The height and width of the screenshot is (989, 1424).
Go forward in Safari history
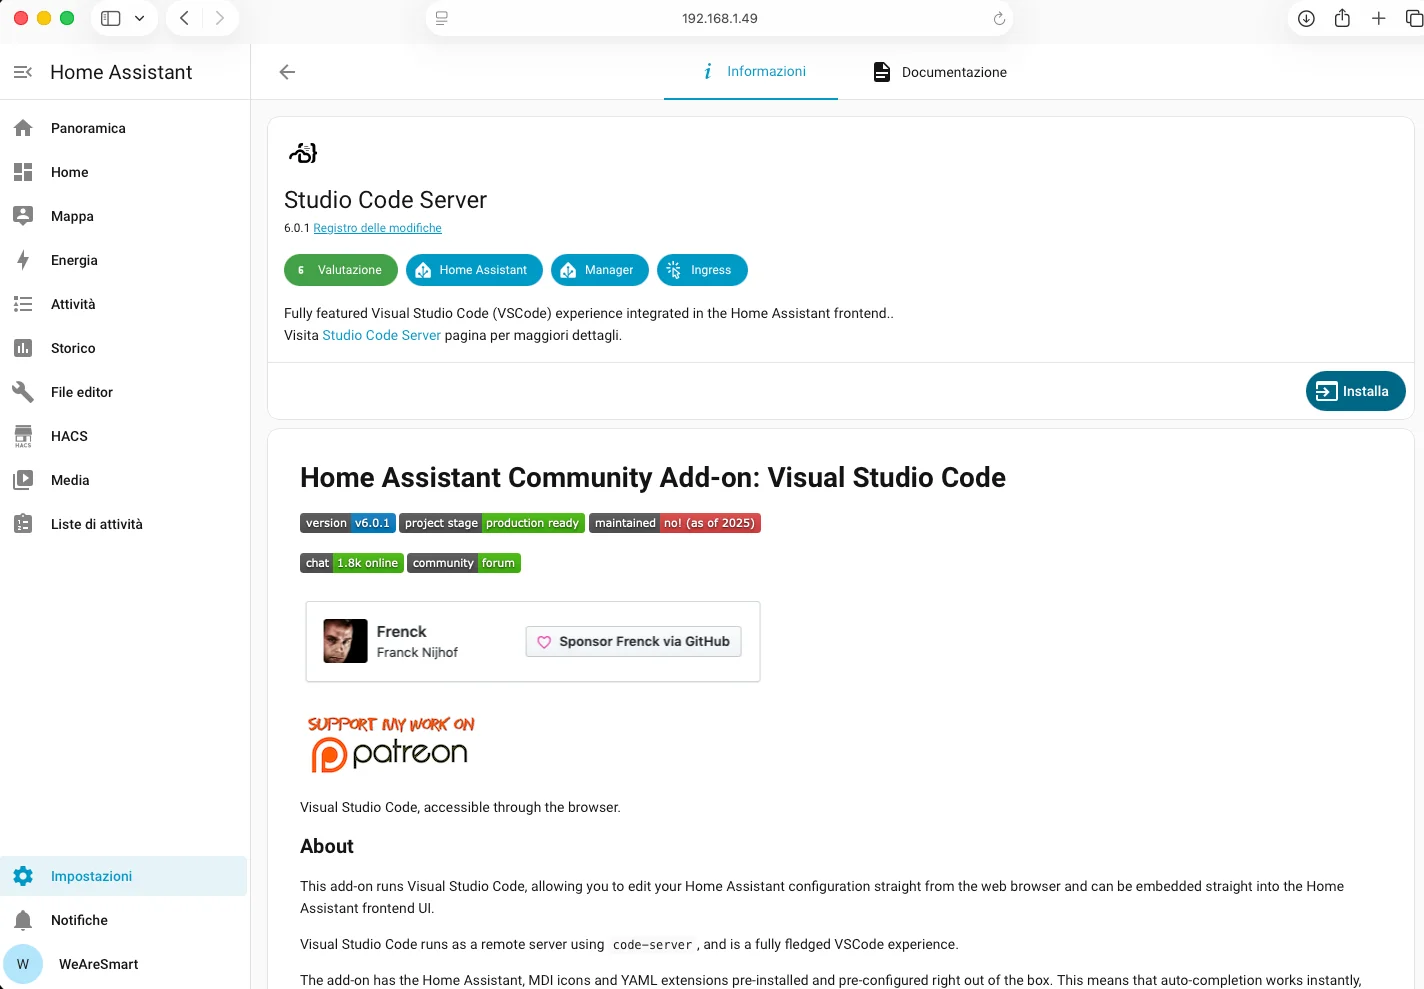220,18
